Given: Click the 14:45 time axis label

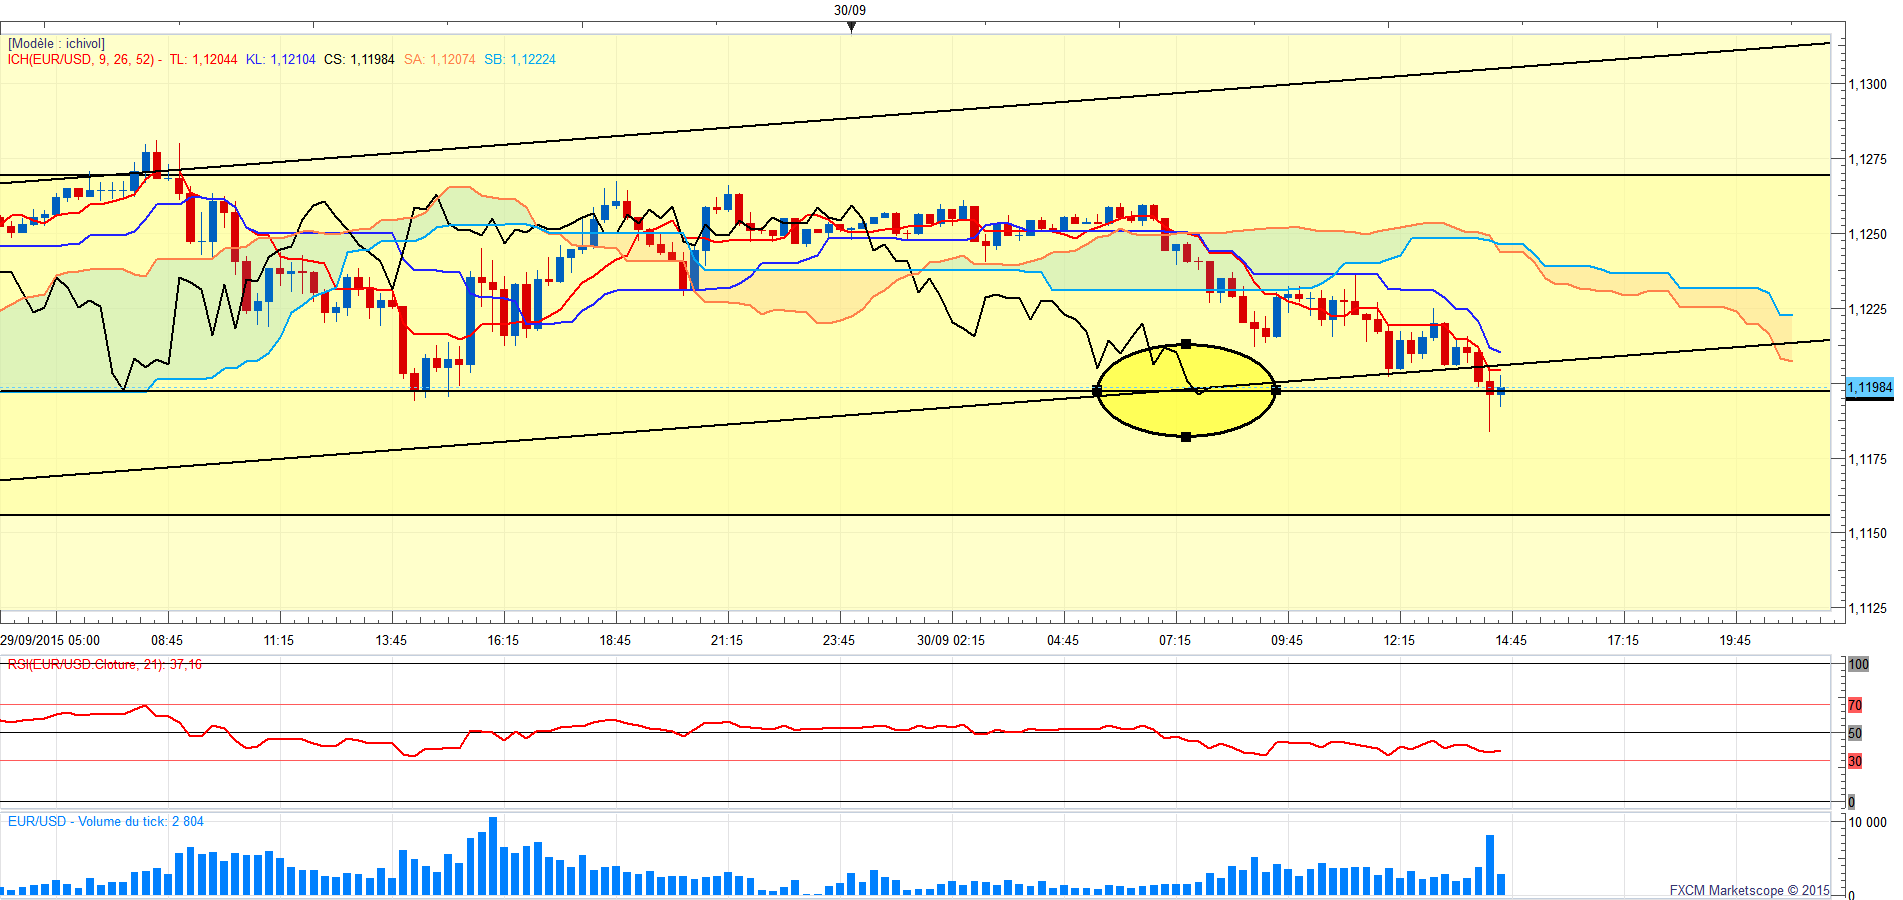Looking at the screenshot, I should coord(1511,641).
